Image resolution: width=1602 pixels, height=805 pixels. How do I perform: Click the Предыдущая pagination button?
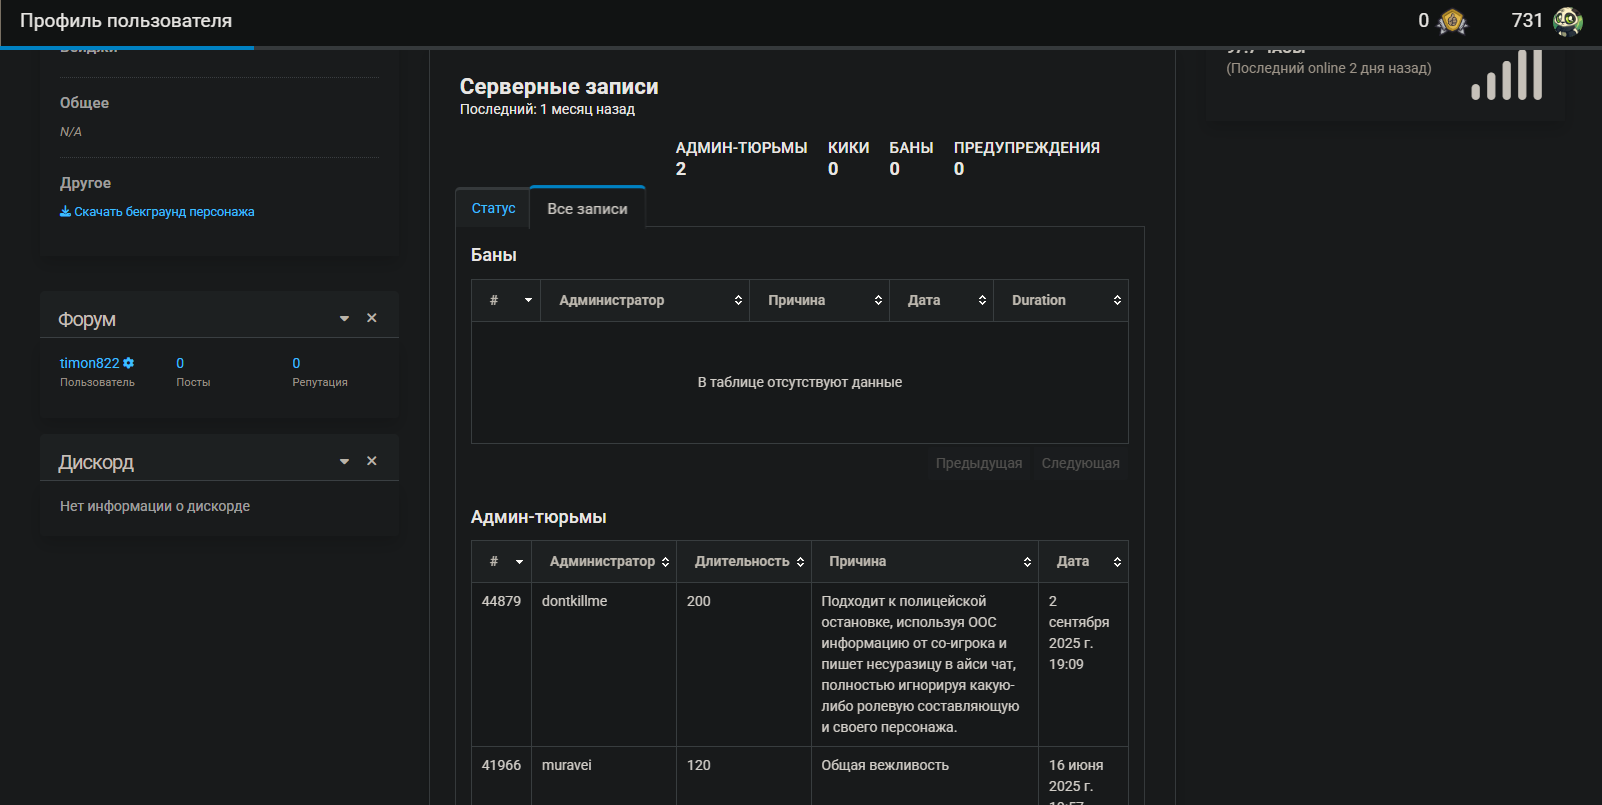(x=978, y=463)
